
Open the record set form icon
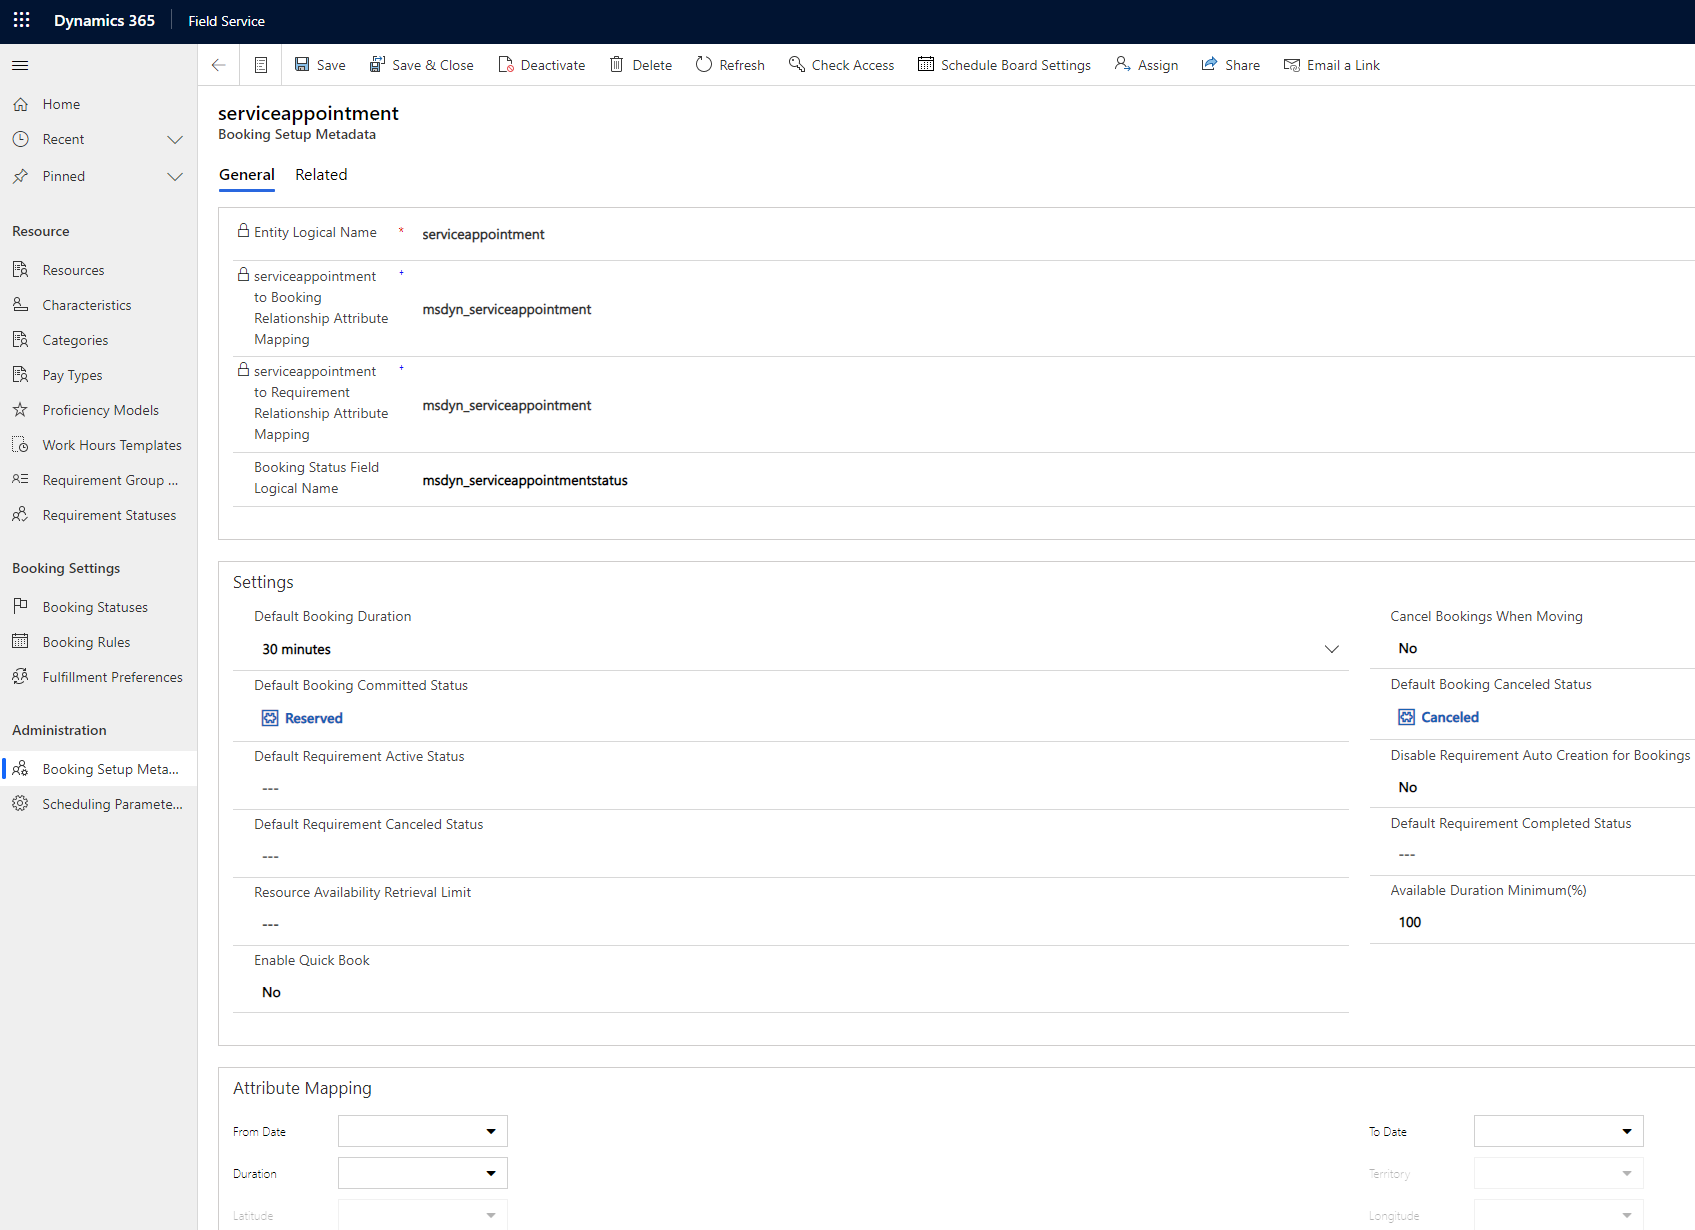click(x=261, y=65)
